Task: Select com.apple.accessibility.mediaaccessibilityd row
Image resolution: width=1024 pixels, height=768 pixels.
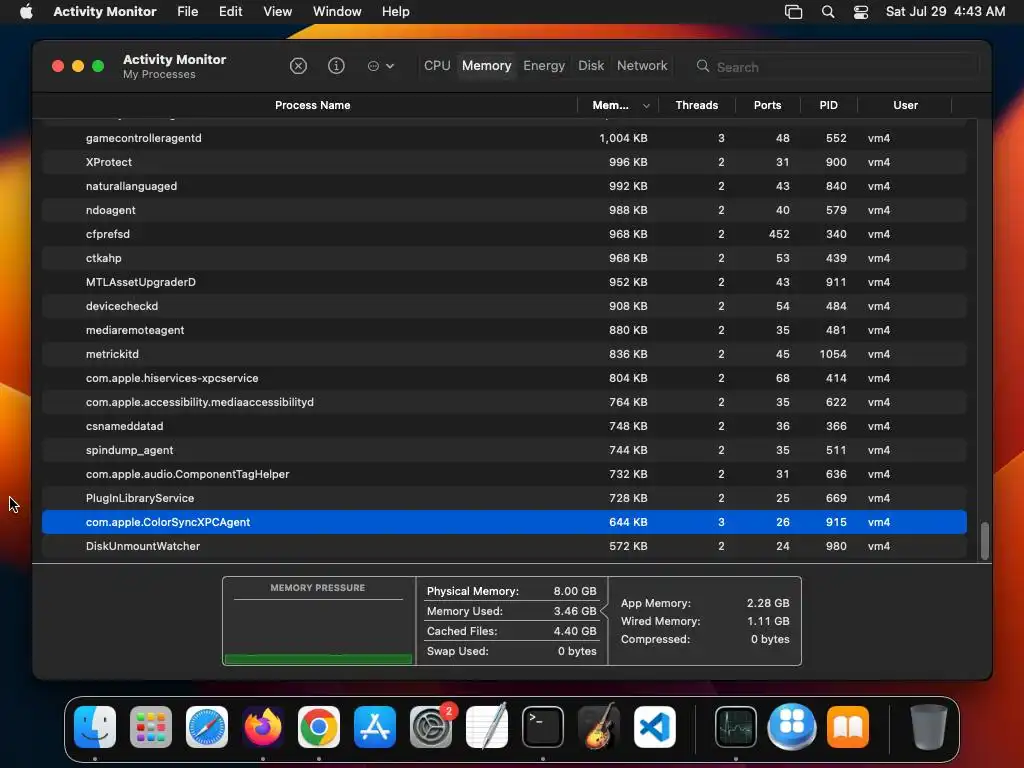Action: (x=504, y=402)
